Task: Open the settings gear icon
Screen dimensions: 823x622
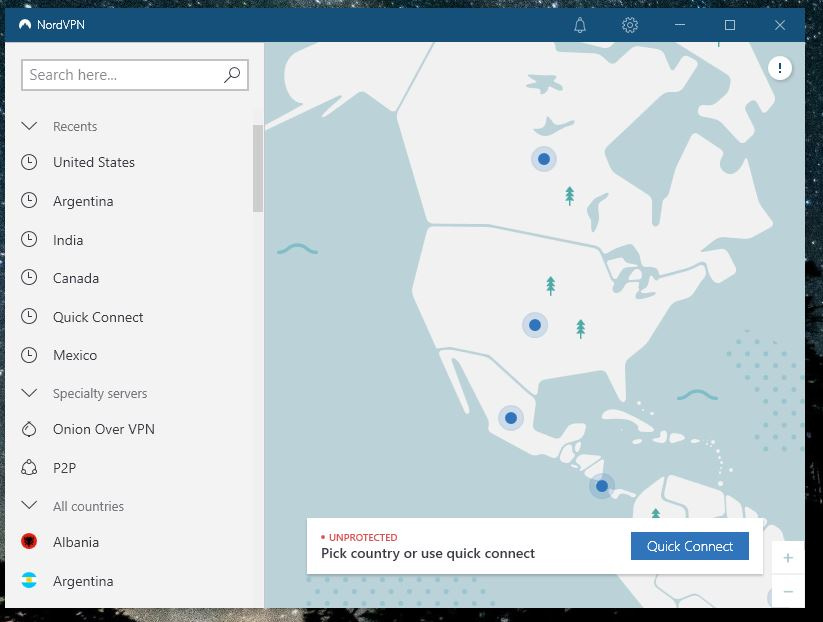Action: tap(629, 25)
